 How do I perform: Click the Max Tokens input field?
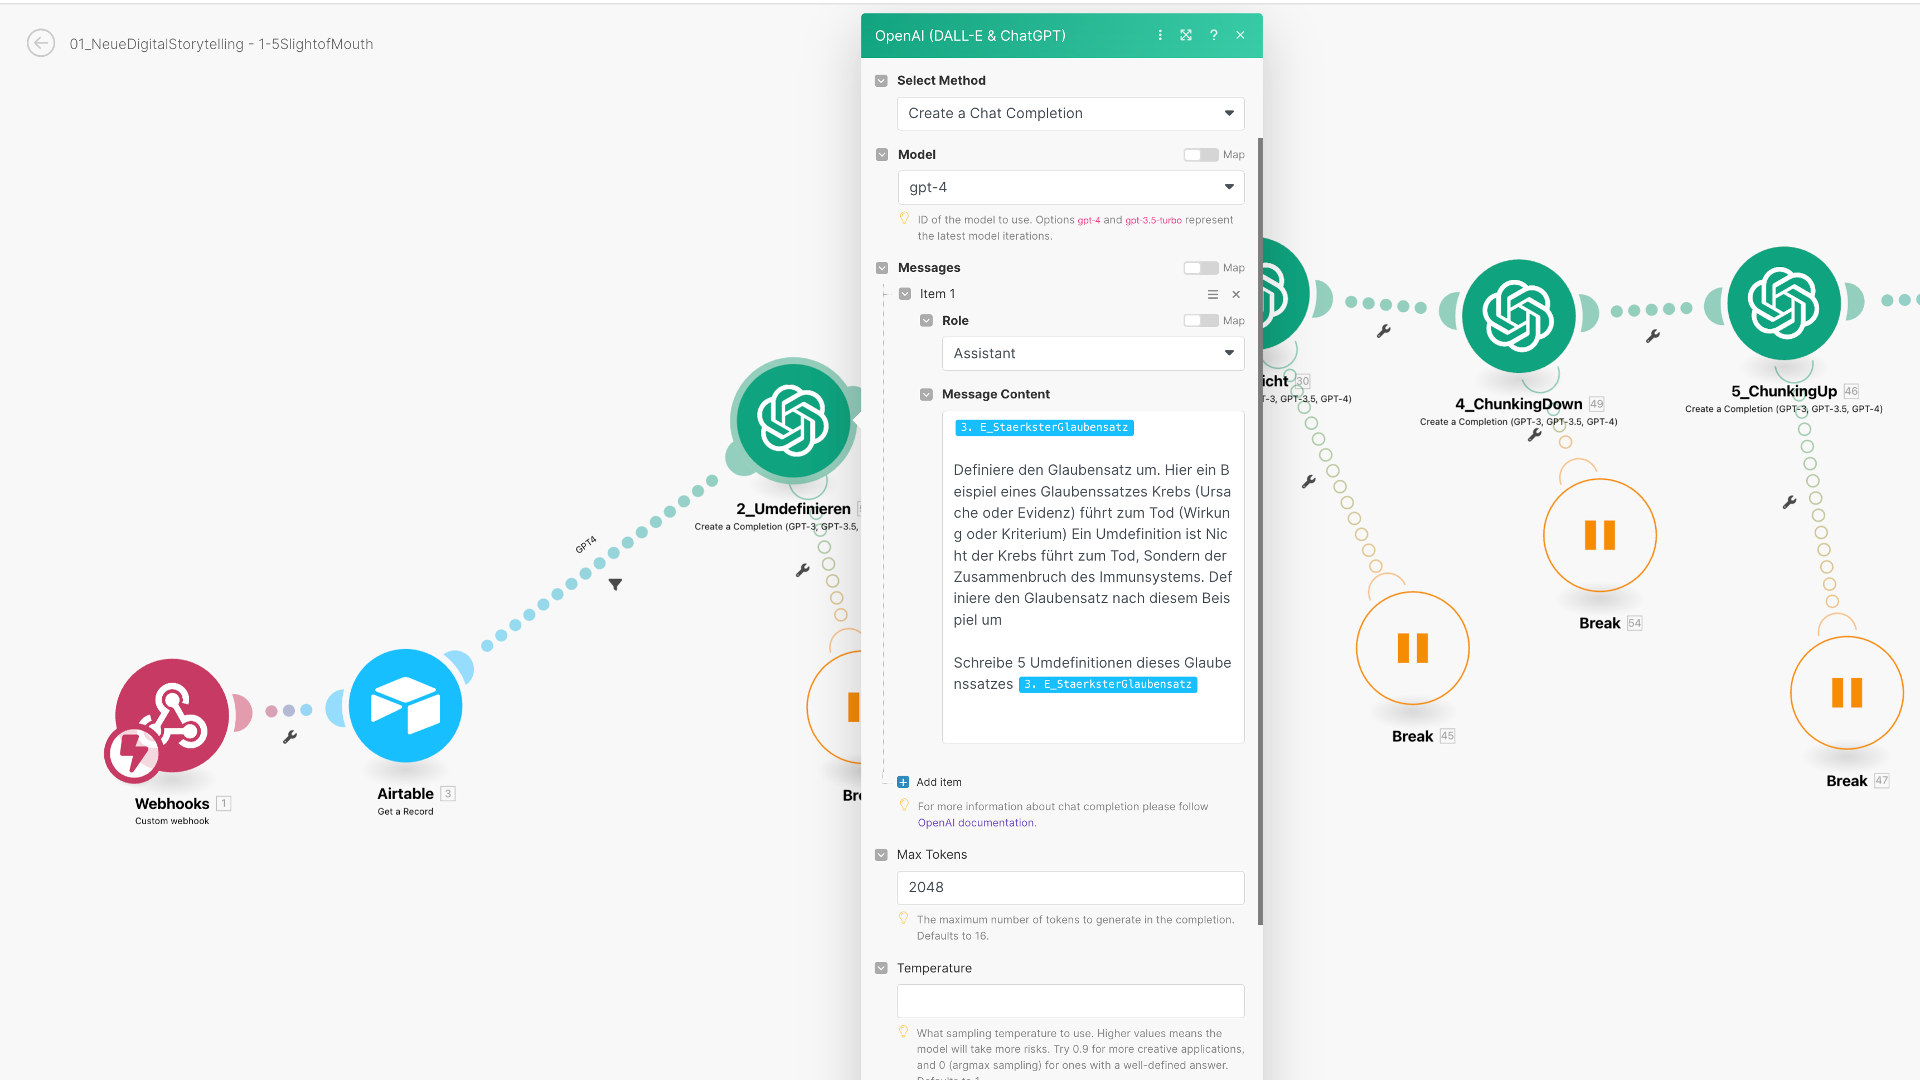(1070, 887)
